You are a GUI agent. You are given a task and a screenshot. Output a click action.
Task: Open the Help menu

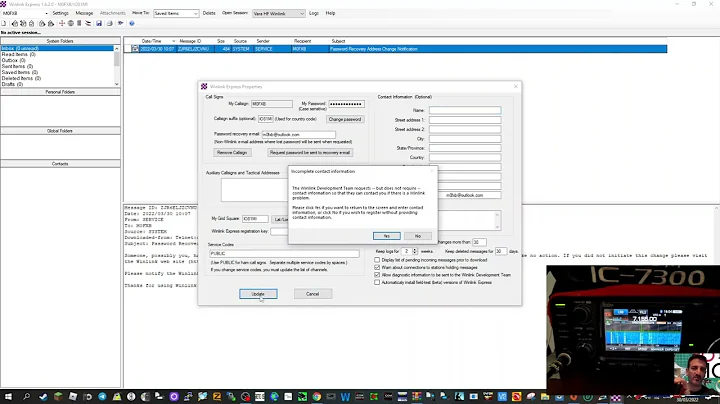click(x=330, y=13)
